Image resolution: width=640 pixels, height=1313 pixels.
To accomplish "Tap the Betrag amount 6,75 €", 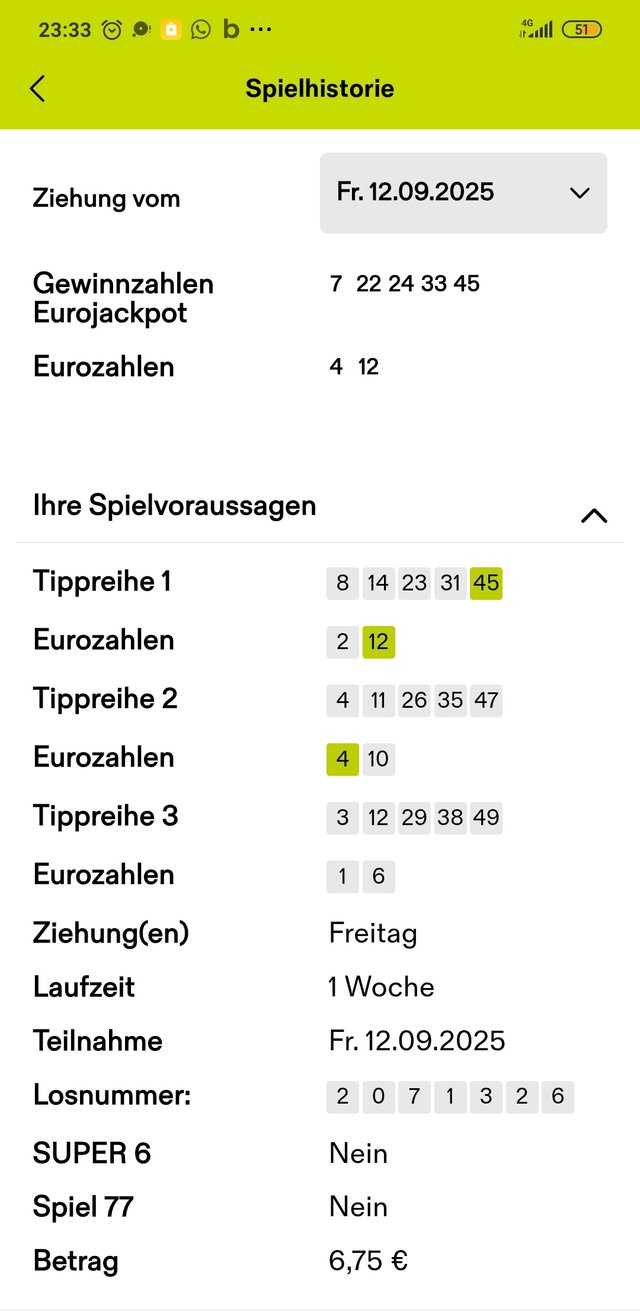I will tap(368, 1261).
